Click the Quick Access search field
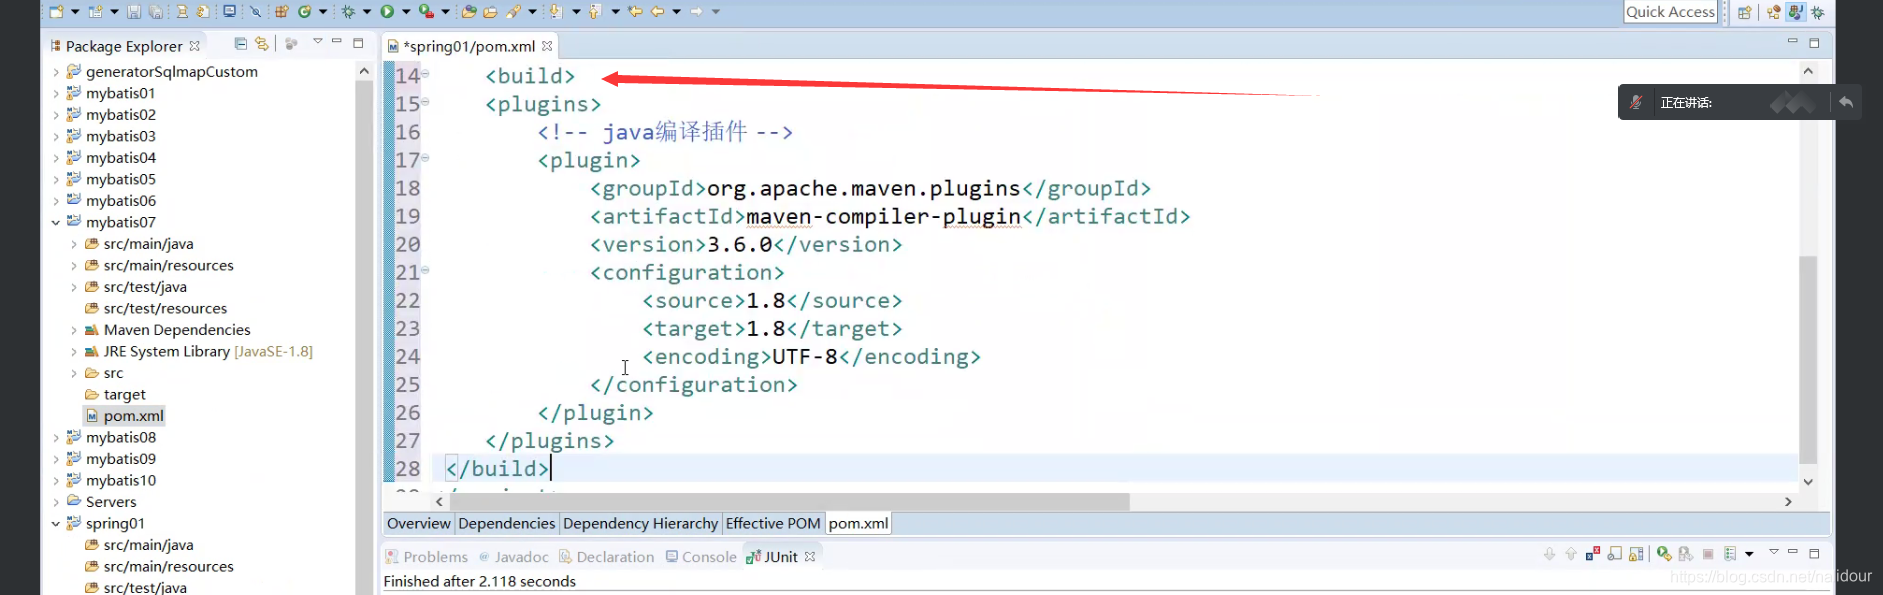1883x595 pixels. point(1670,12)
